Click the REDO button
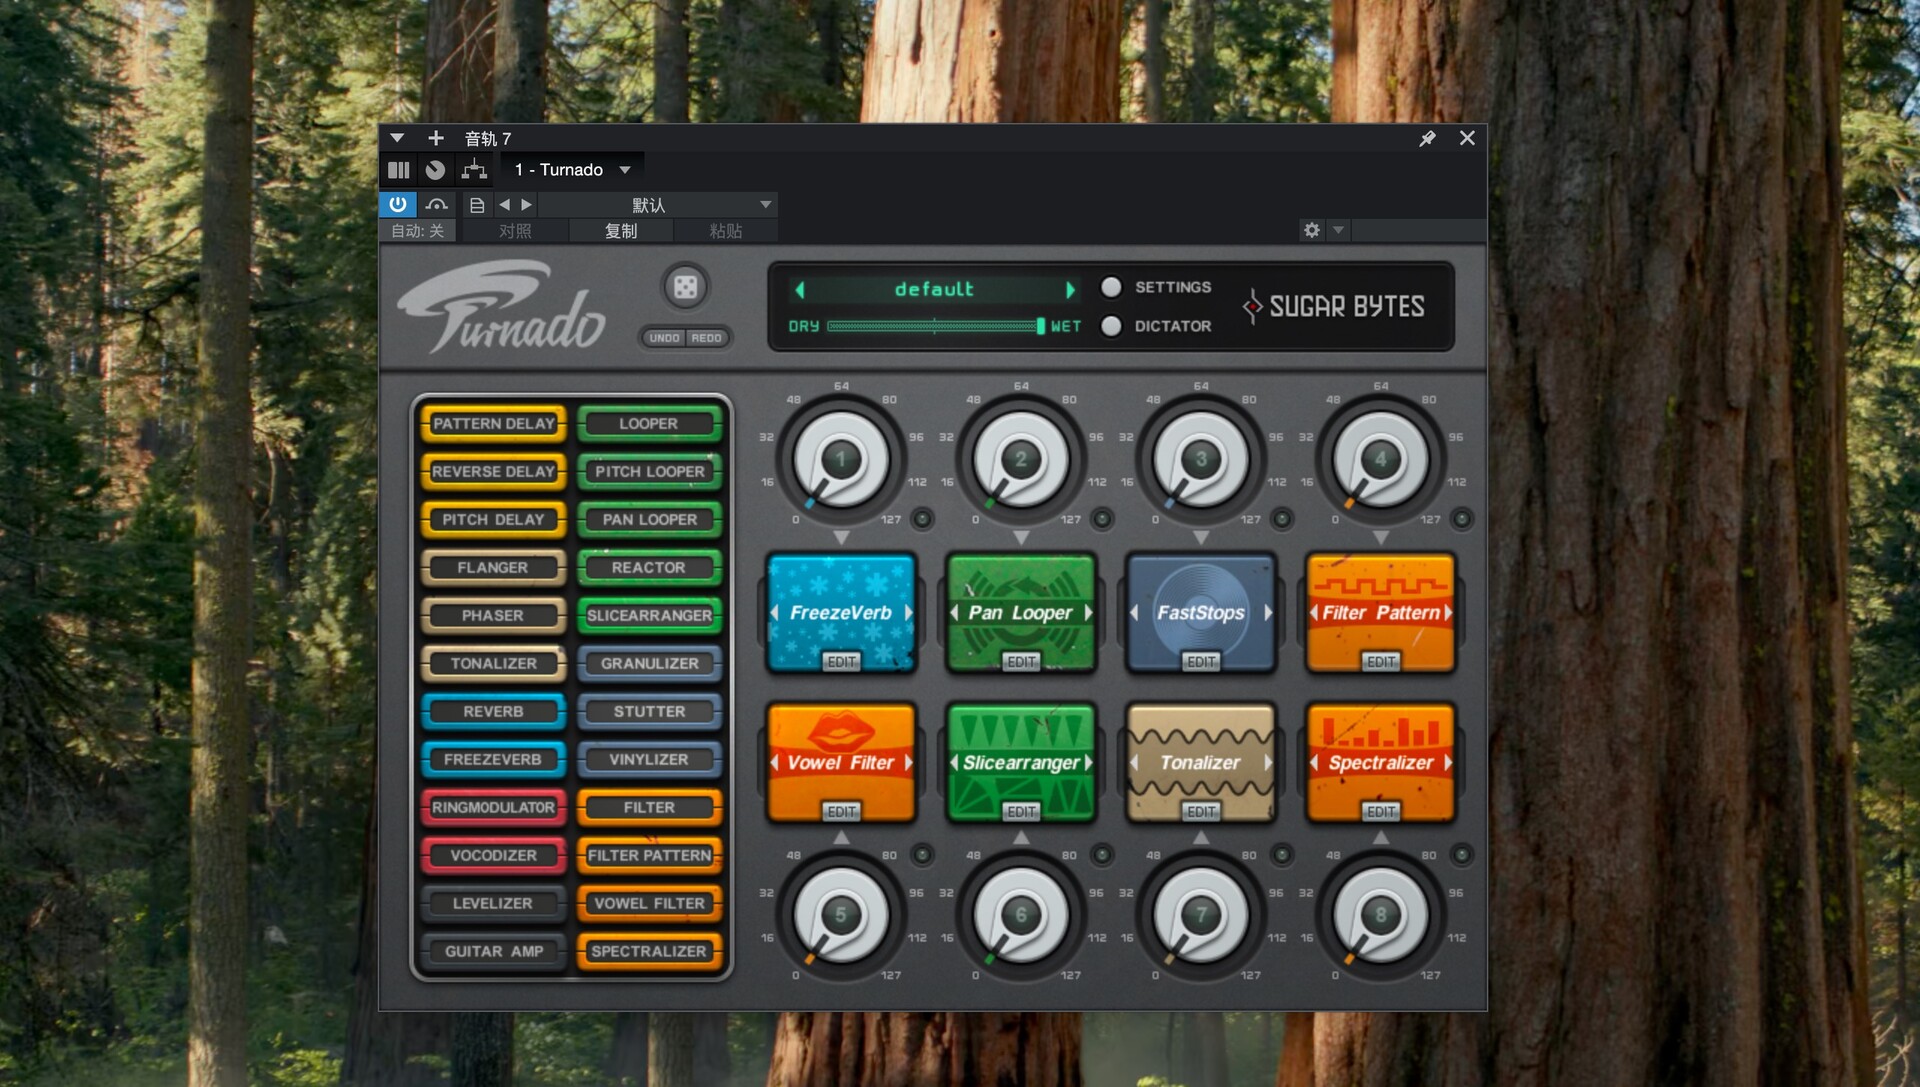1920x1087 pixels. pos(706,338)
